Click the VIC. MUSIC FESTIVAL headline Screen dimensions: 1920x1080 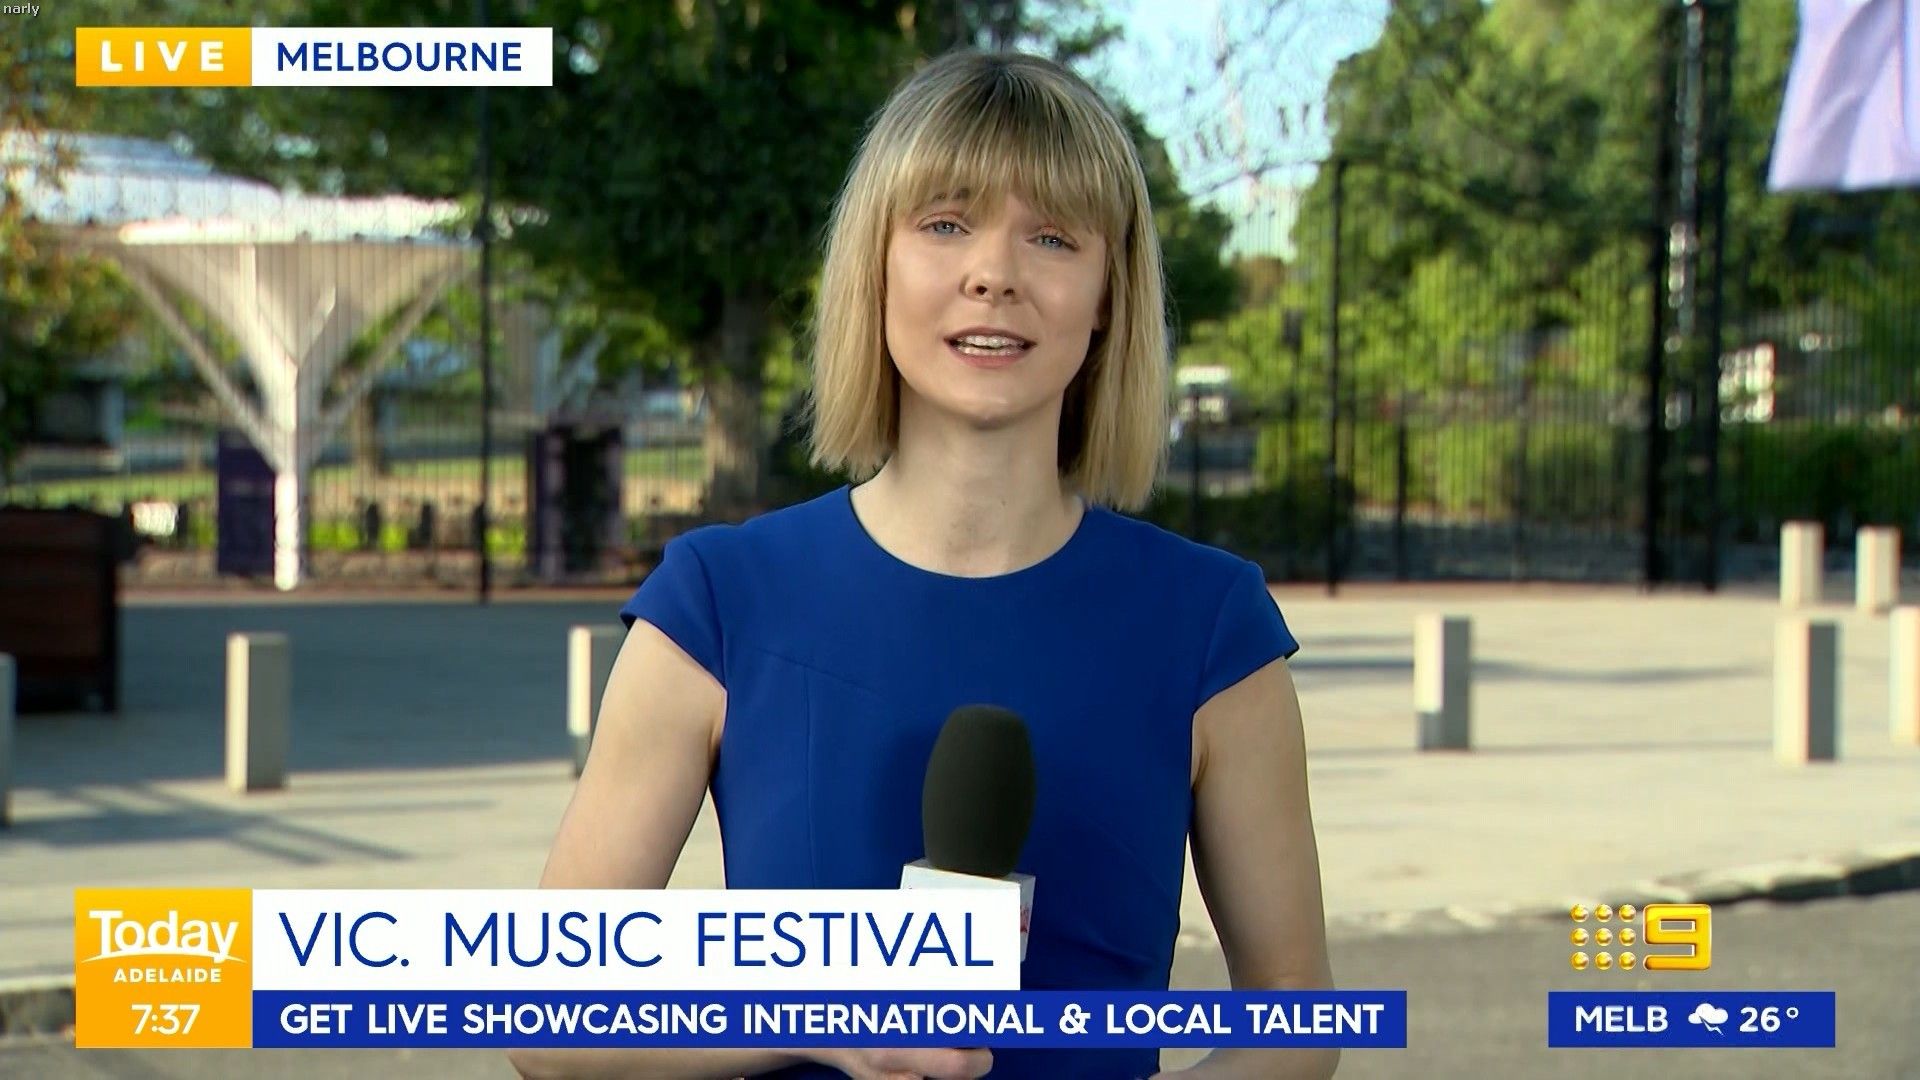[635, 940]
